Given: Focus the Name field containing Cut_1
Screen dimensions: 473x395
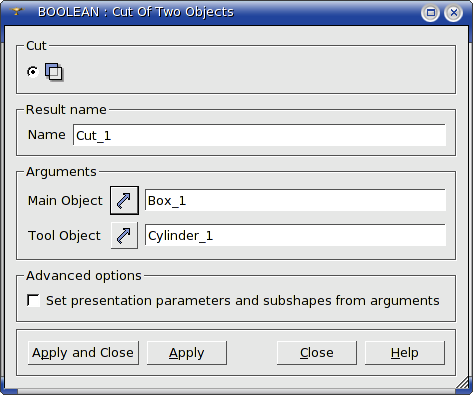Looking at the screenshot, I should tap(259, 135).
